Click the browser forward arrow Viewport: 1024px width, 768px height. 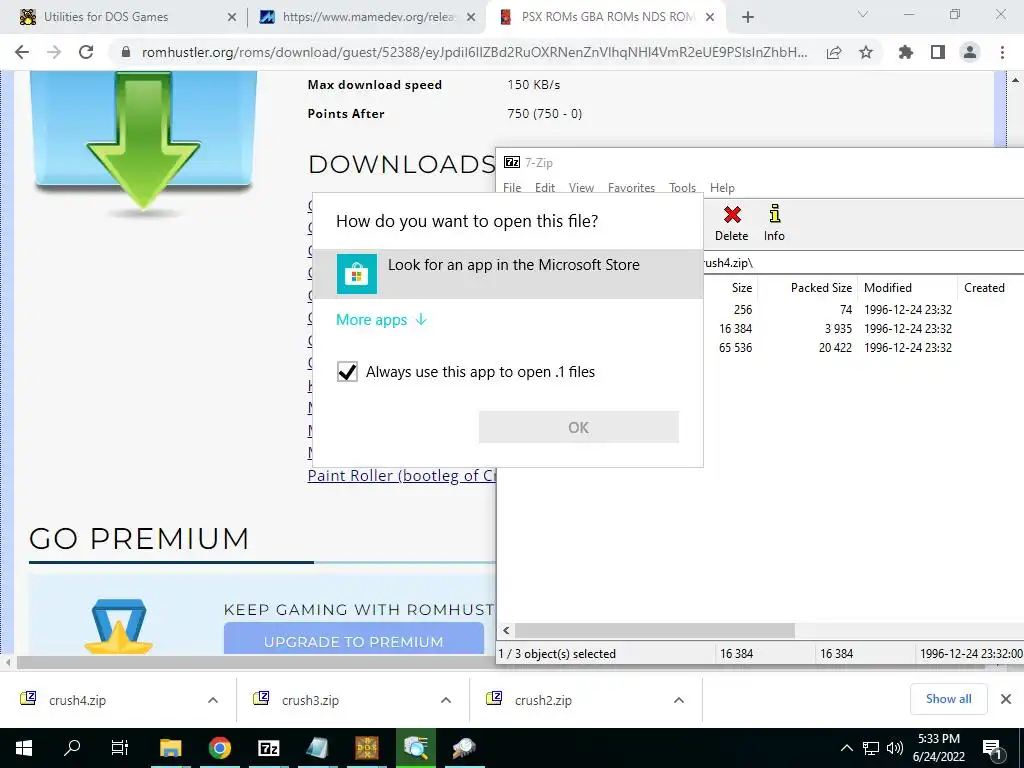click(54, 52)
